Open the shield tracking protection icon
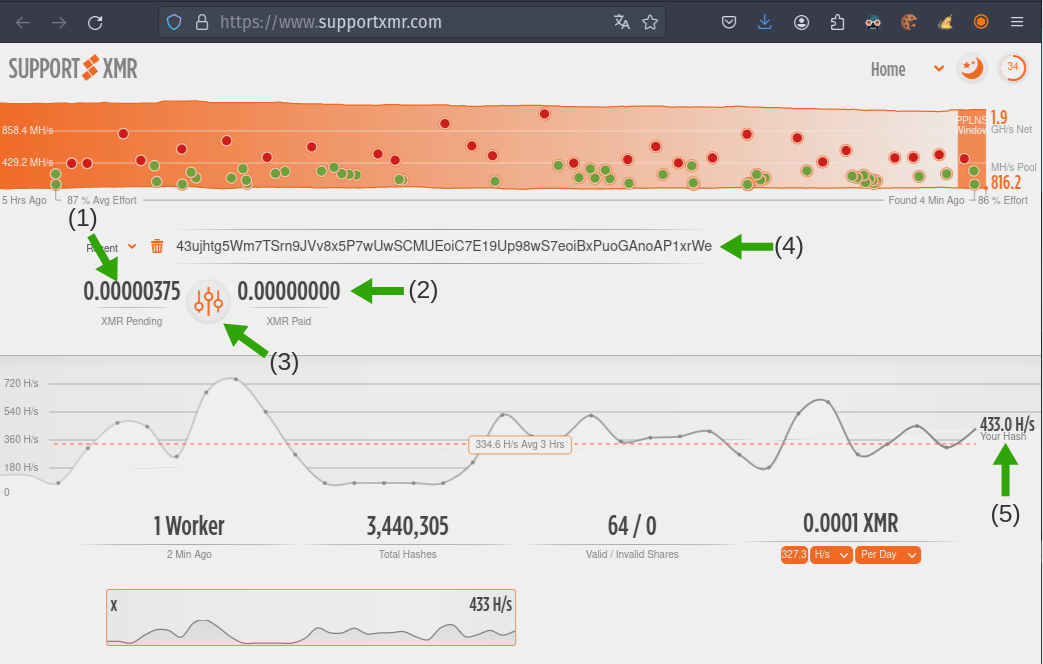Viewport: 1043px width, 664px height. tap(174, 22)
